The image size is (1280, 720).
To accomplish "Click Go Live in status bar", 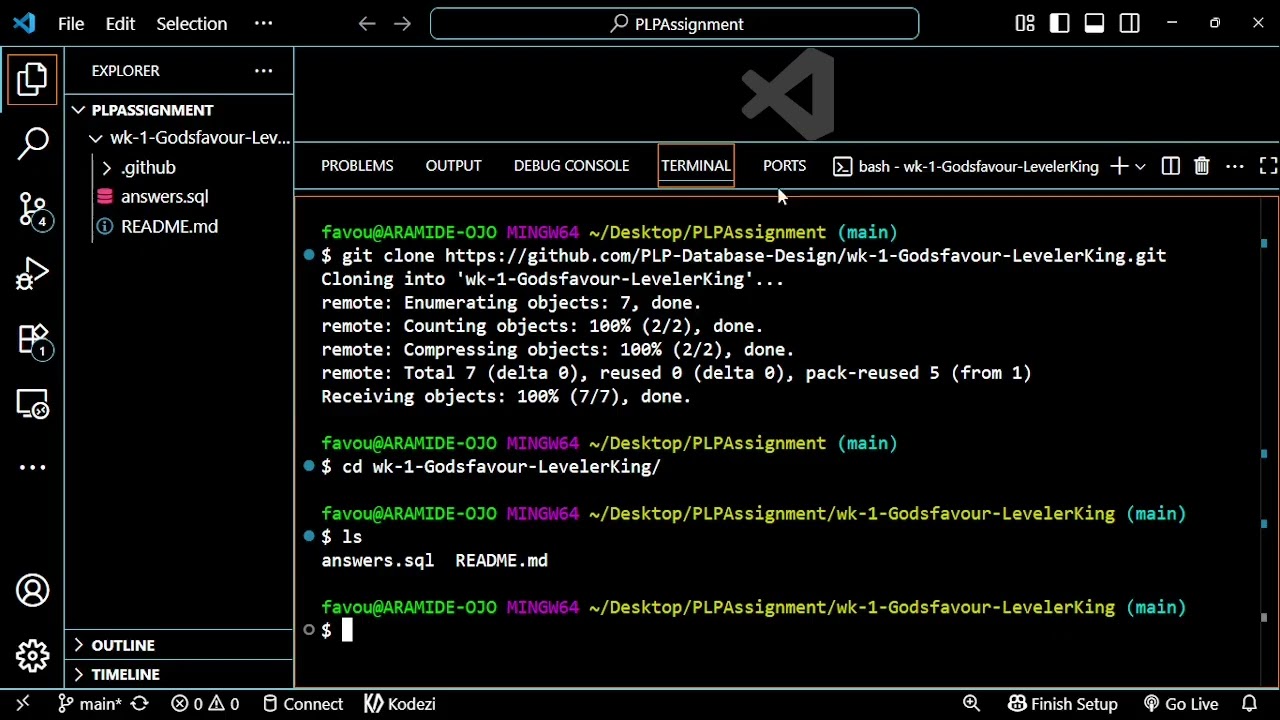I will pyautogui.click(x=1181, y=704).
